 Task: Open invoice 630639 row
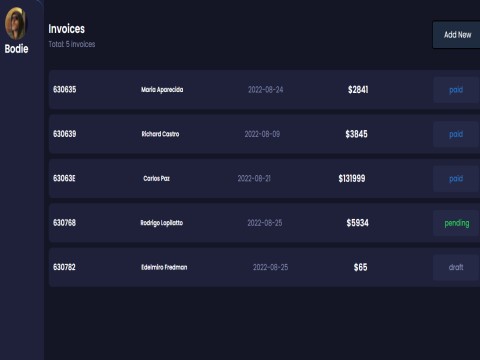pos(264,134)
